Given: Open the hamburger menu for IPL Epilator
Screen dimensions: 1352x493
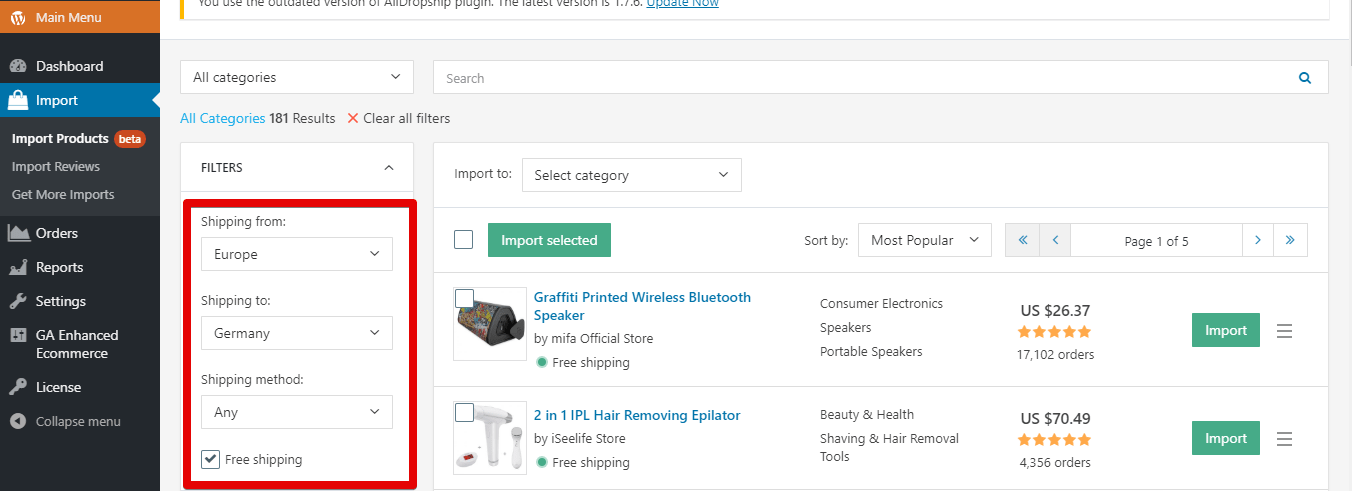Looking at the screenshot, I should (1285, 439).
